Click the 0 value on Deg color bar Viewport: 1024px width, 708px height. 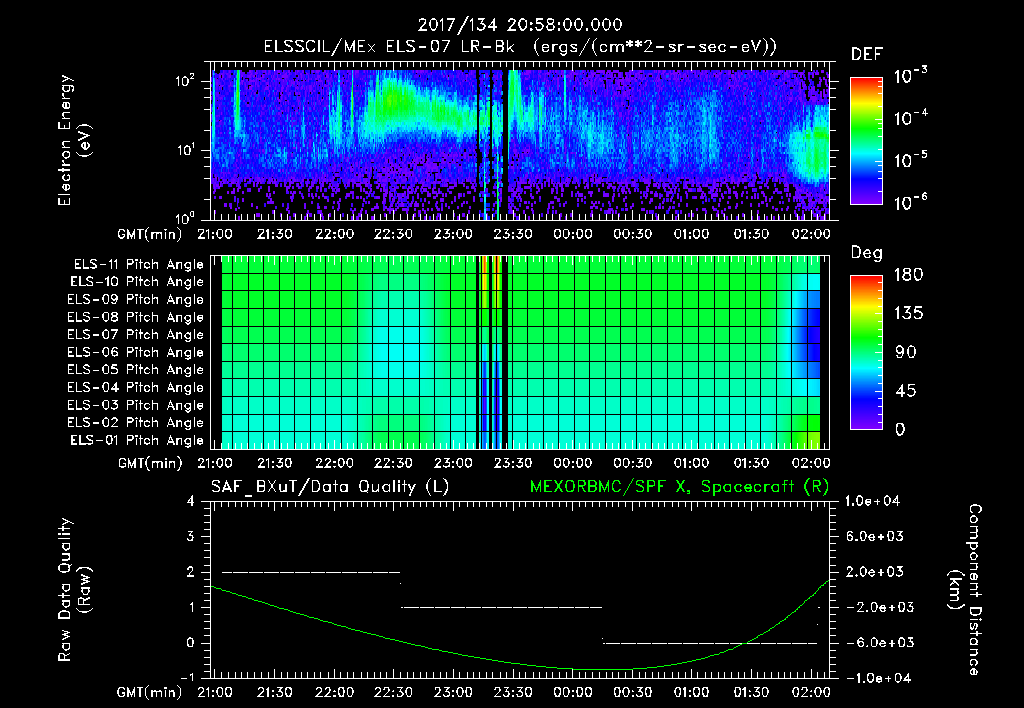click(900, 430)
